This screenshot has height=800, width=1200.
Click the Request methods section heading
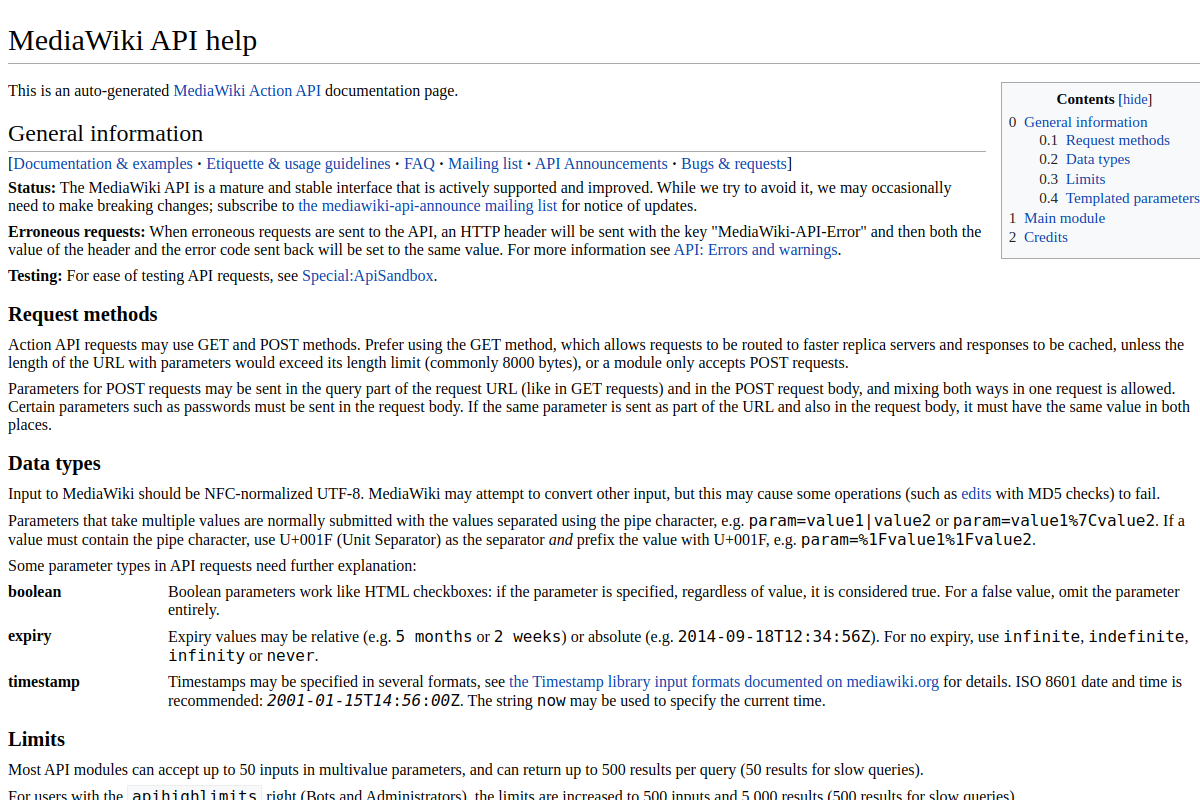tap(83, 314)
